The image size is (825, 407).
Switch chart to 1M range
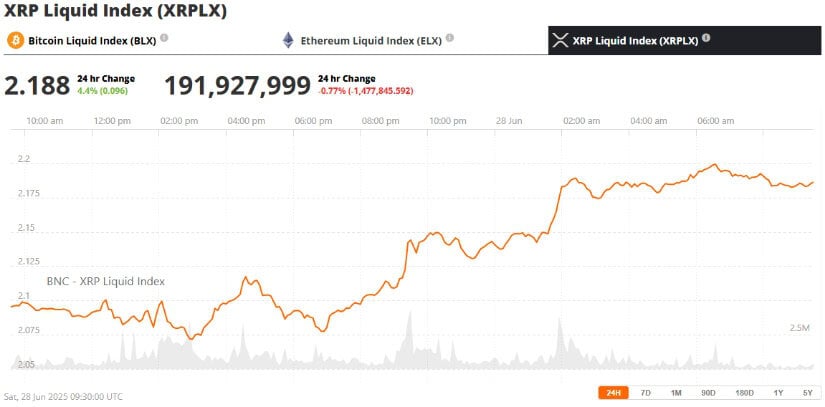(676, 392)
